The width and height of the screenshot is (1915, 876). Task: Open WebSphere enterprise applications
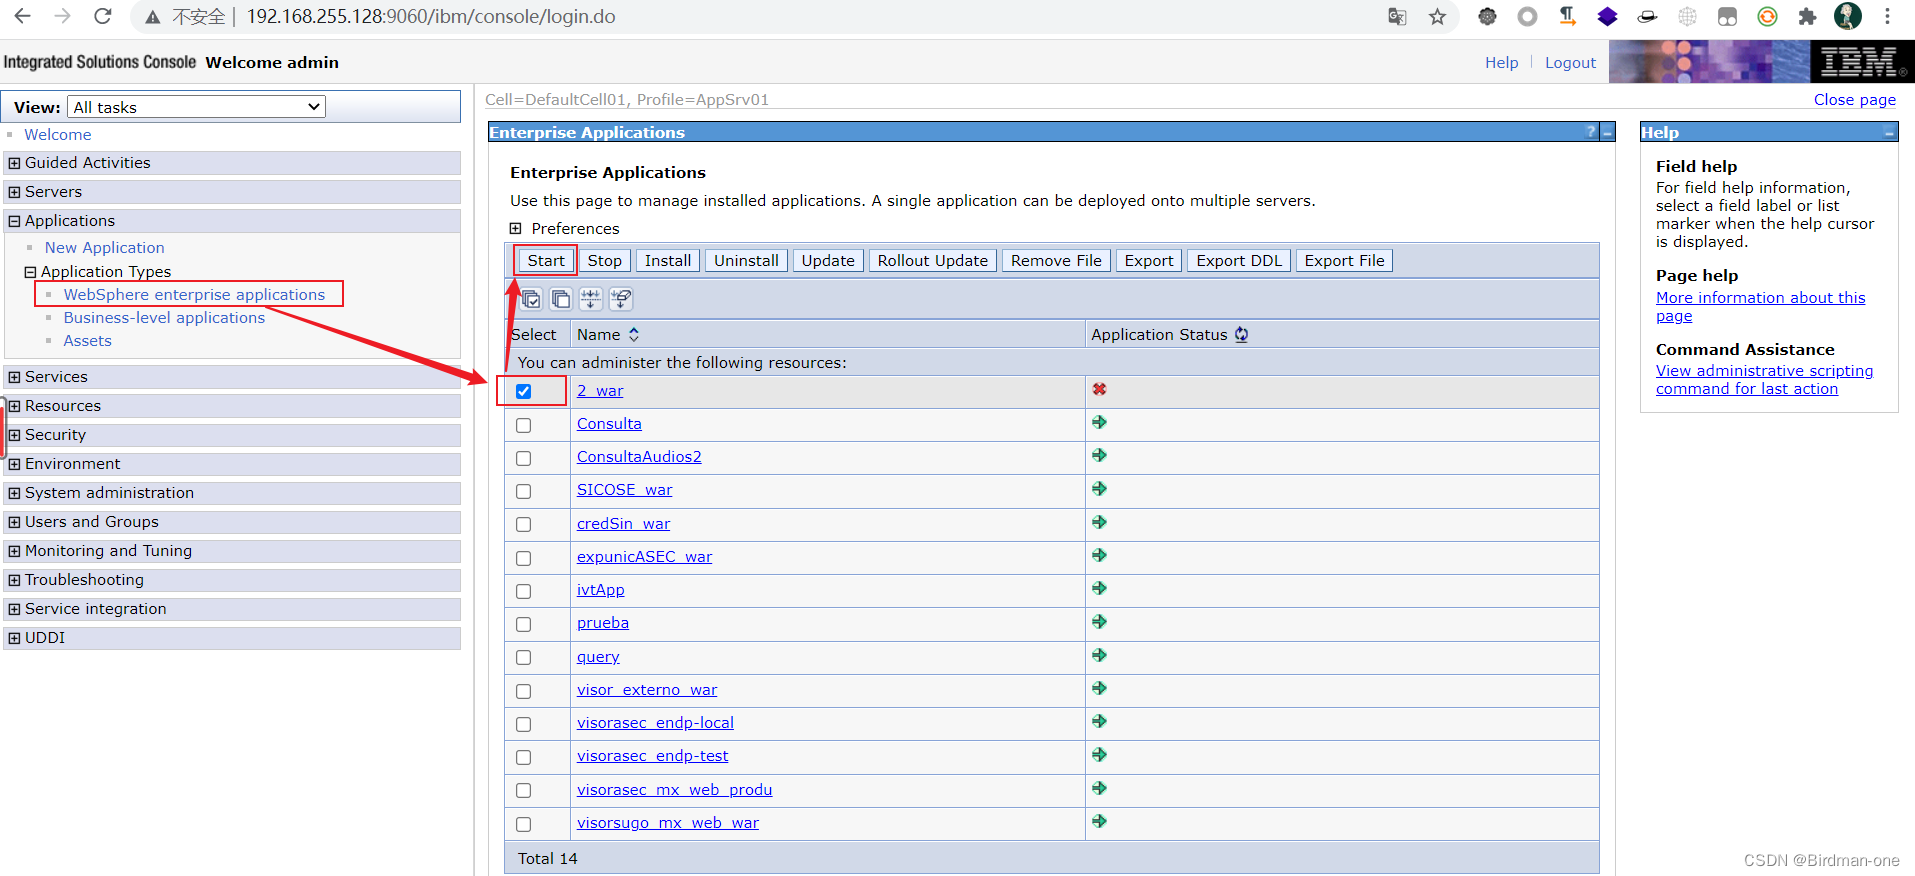tap(194, 295)
